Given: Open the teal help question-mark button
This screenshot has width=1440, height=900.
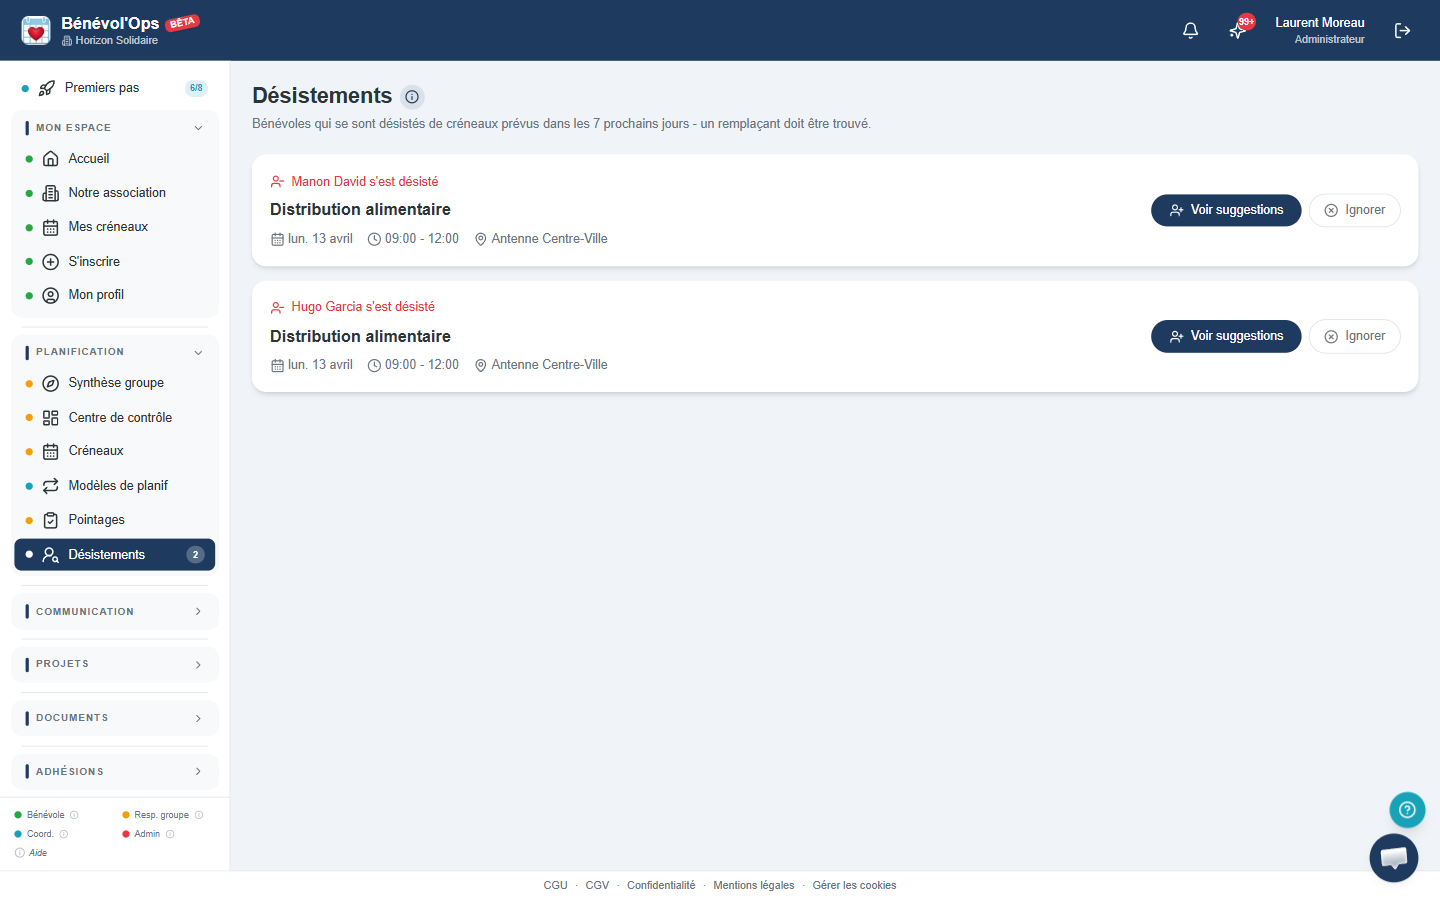Looking at the screenshot, I should point(1407,810).
